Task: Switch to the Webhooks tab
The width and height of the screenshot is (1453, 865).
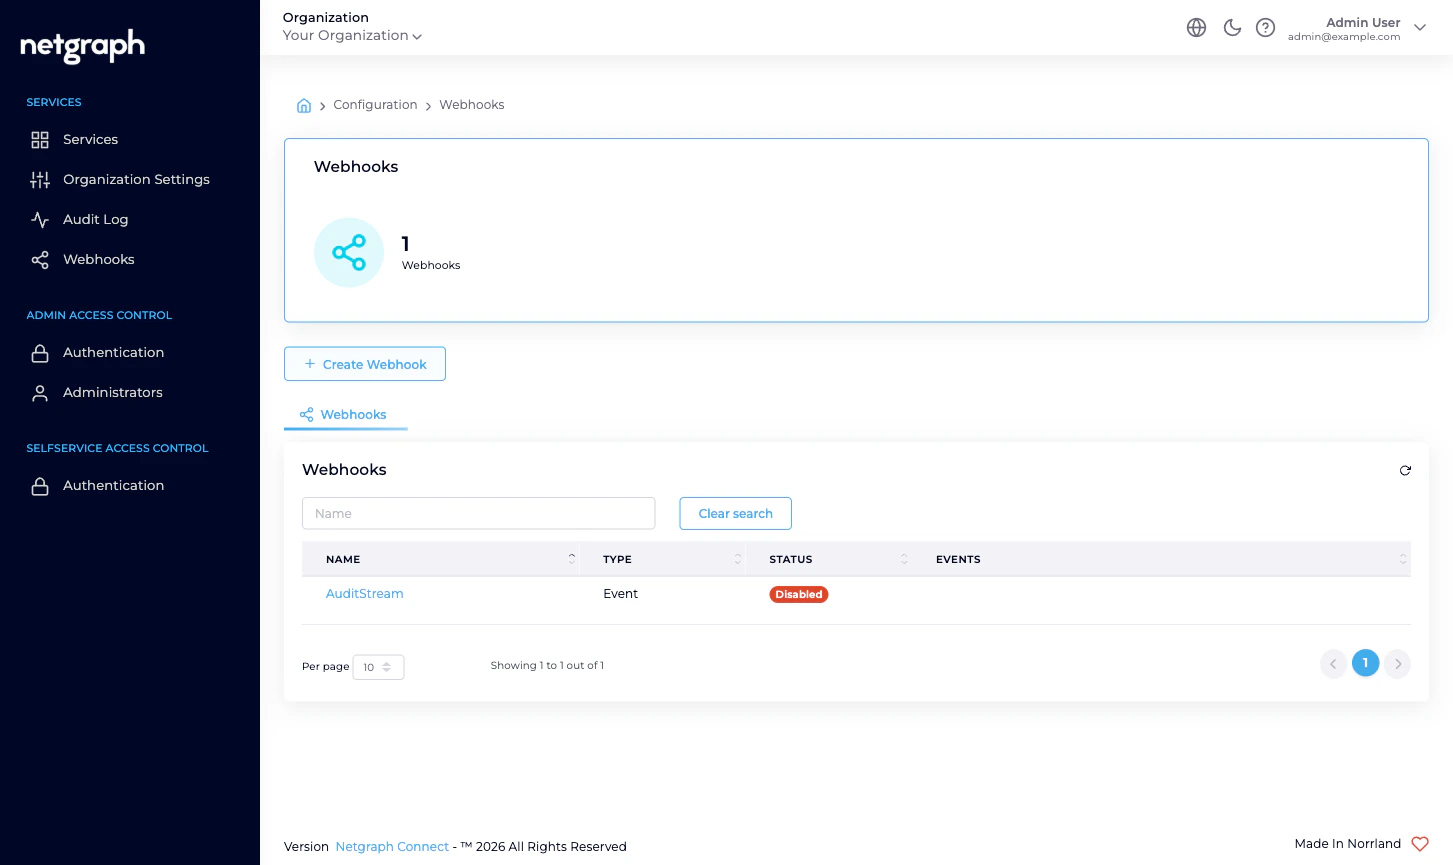Action: tap(344, 414)
